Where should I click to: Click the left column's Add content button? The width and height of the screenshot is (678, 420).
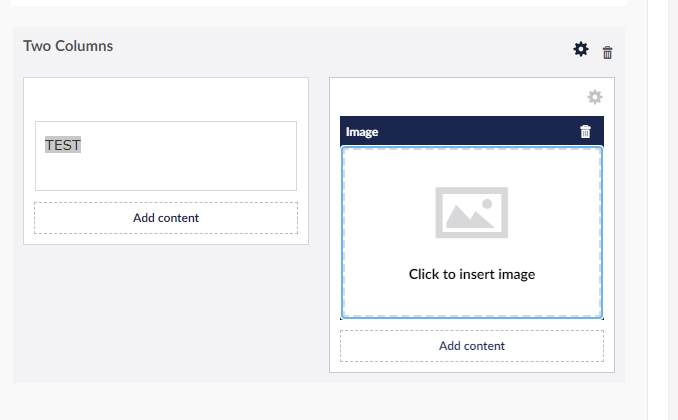click(x=166, y=218)
